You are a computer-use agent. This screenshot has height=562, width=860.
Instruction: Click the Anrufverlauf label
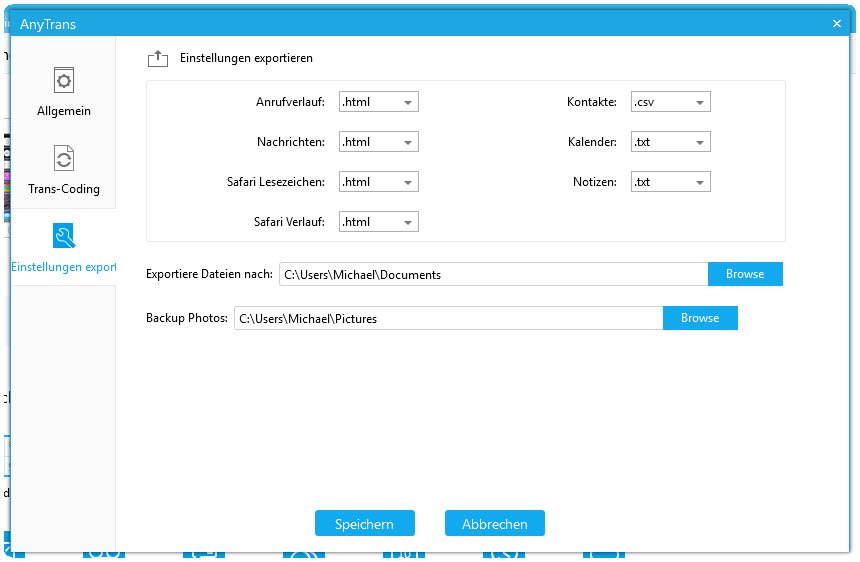pos(290,102)
